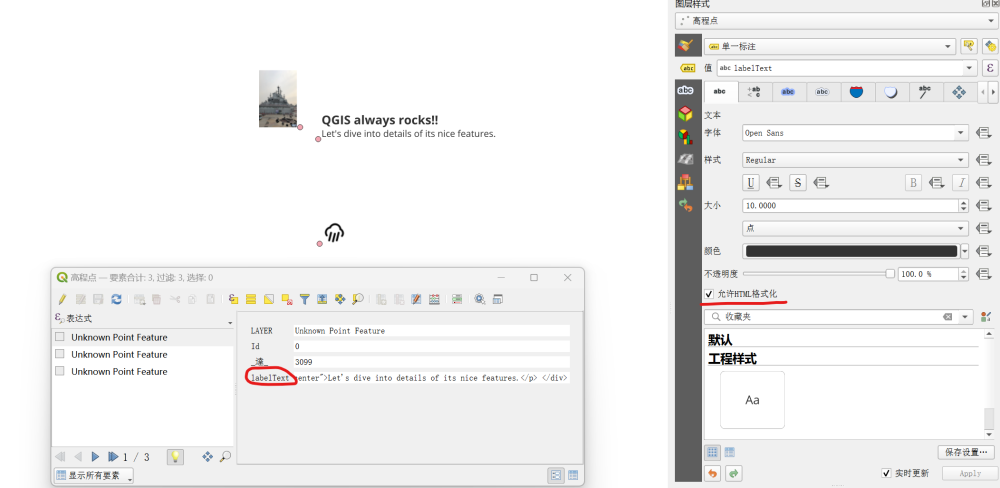Deselect all features icon
Image resolution: width=1000 pixels, height=488 pixels.
[287, 299]
